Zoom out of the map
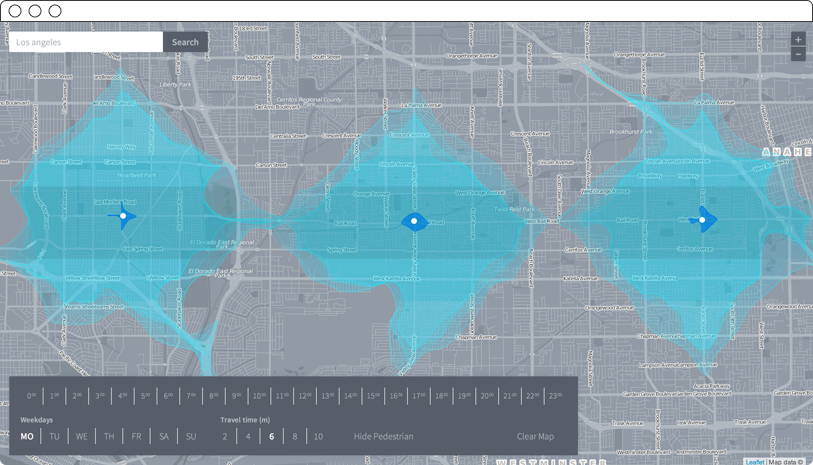This screenshot has width=813, height=465. (x=797, y=54)
